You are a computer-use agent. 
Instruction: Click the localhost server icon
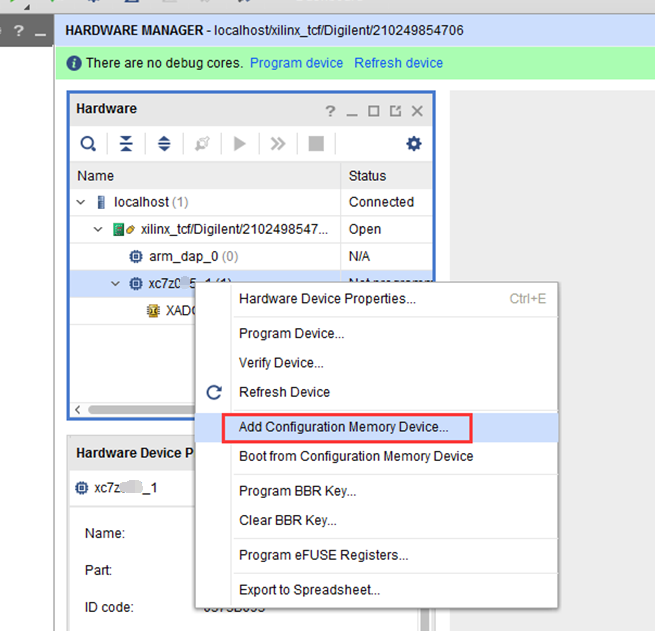click(x=101, y=202)
